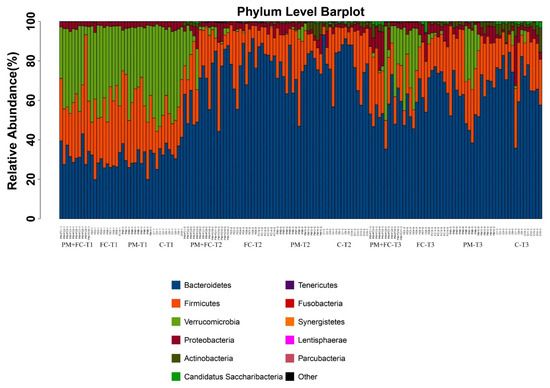Click the C-T1 group label

coord(166,245)
